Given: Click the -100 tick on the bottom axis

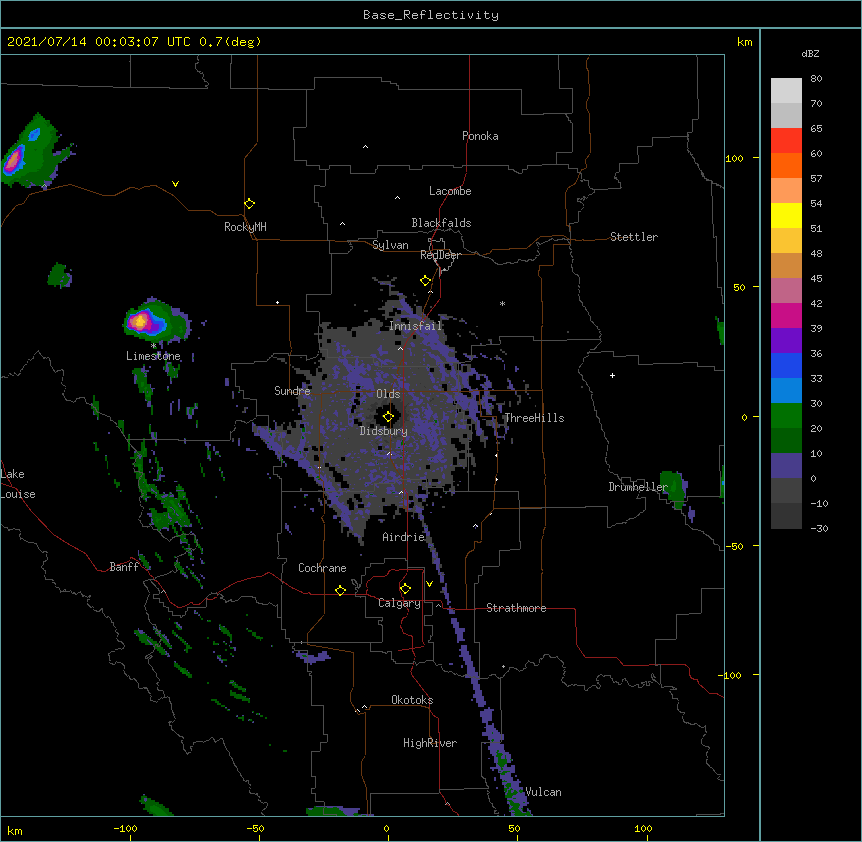Looking at the screenshot, I should [125, 828].
